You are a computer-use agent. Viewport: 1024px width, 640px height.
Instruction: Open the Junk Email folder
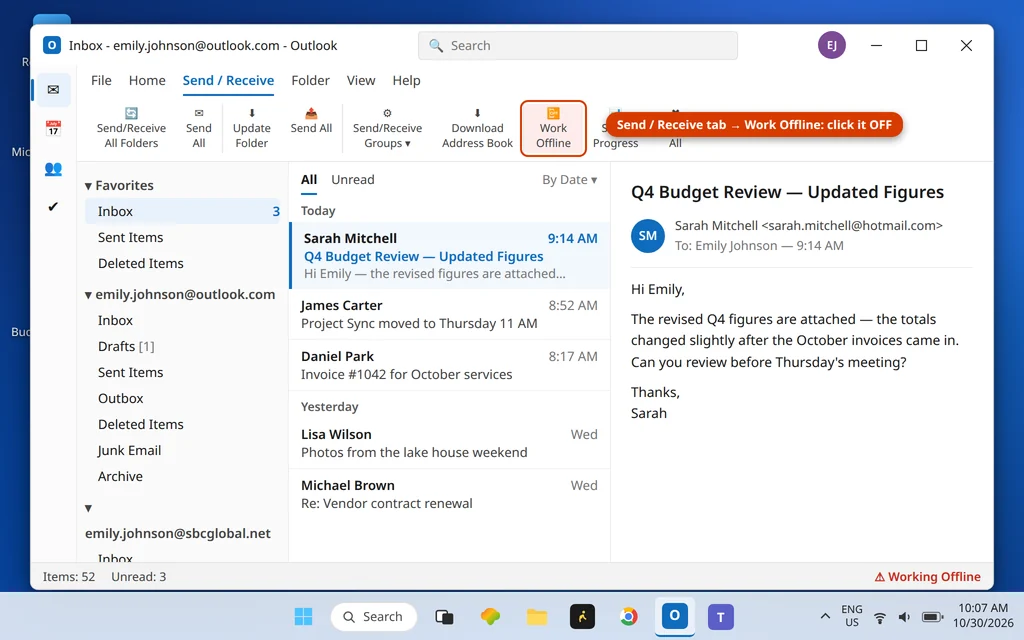[x=183, y=451]
